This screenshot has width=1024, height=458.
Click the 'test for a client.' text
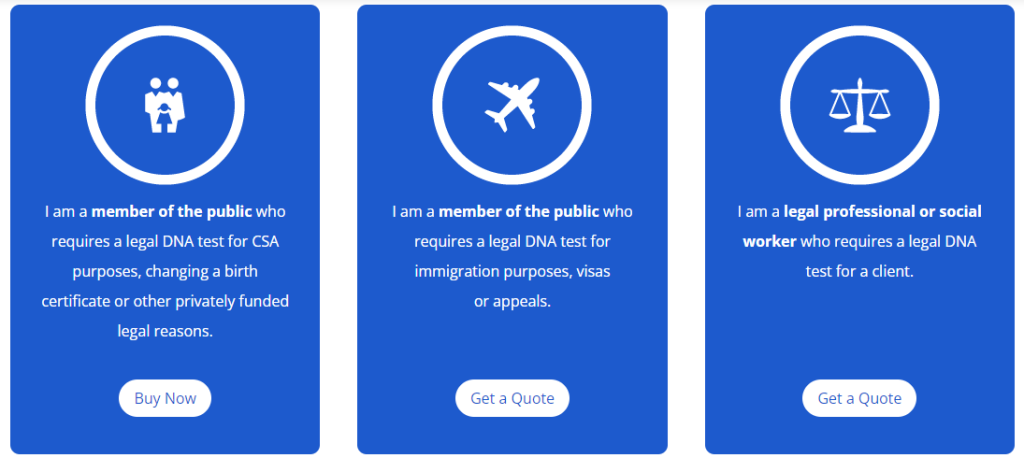[859, 271]
